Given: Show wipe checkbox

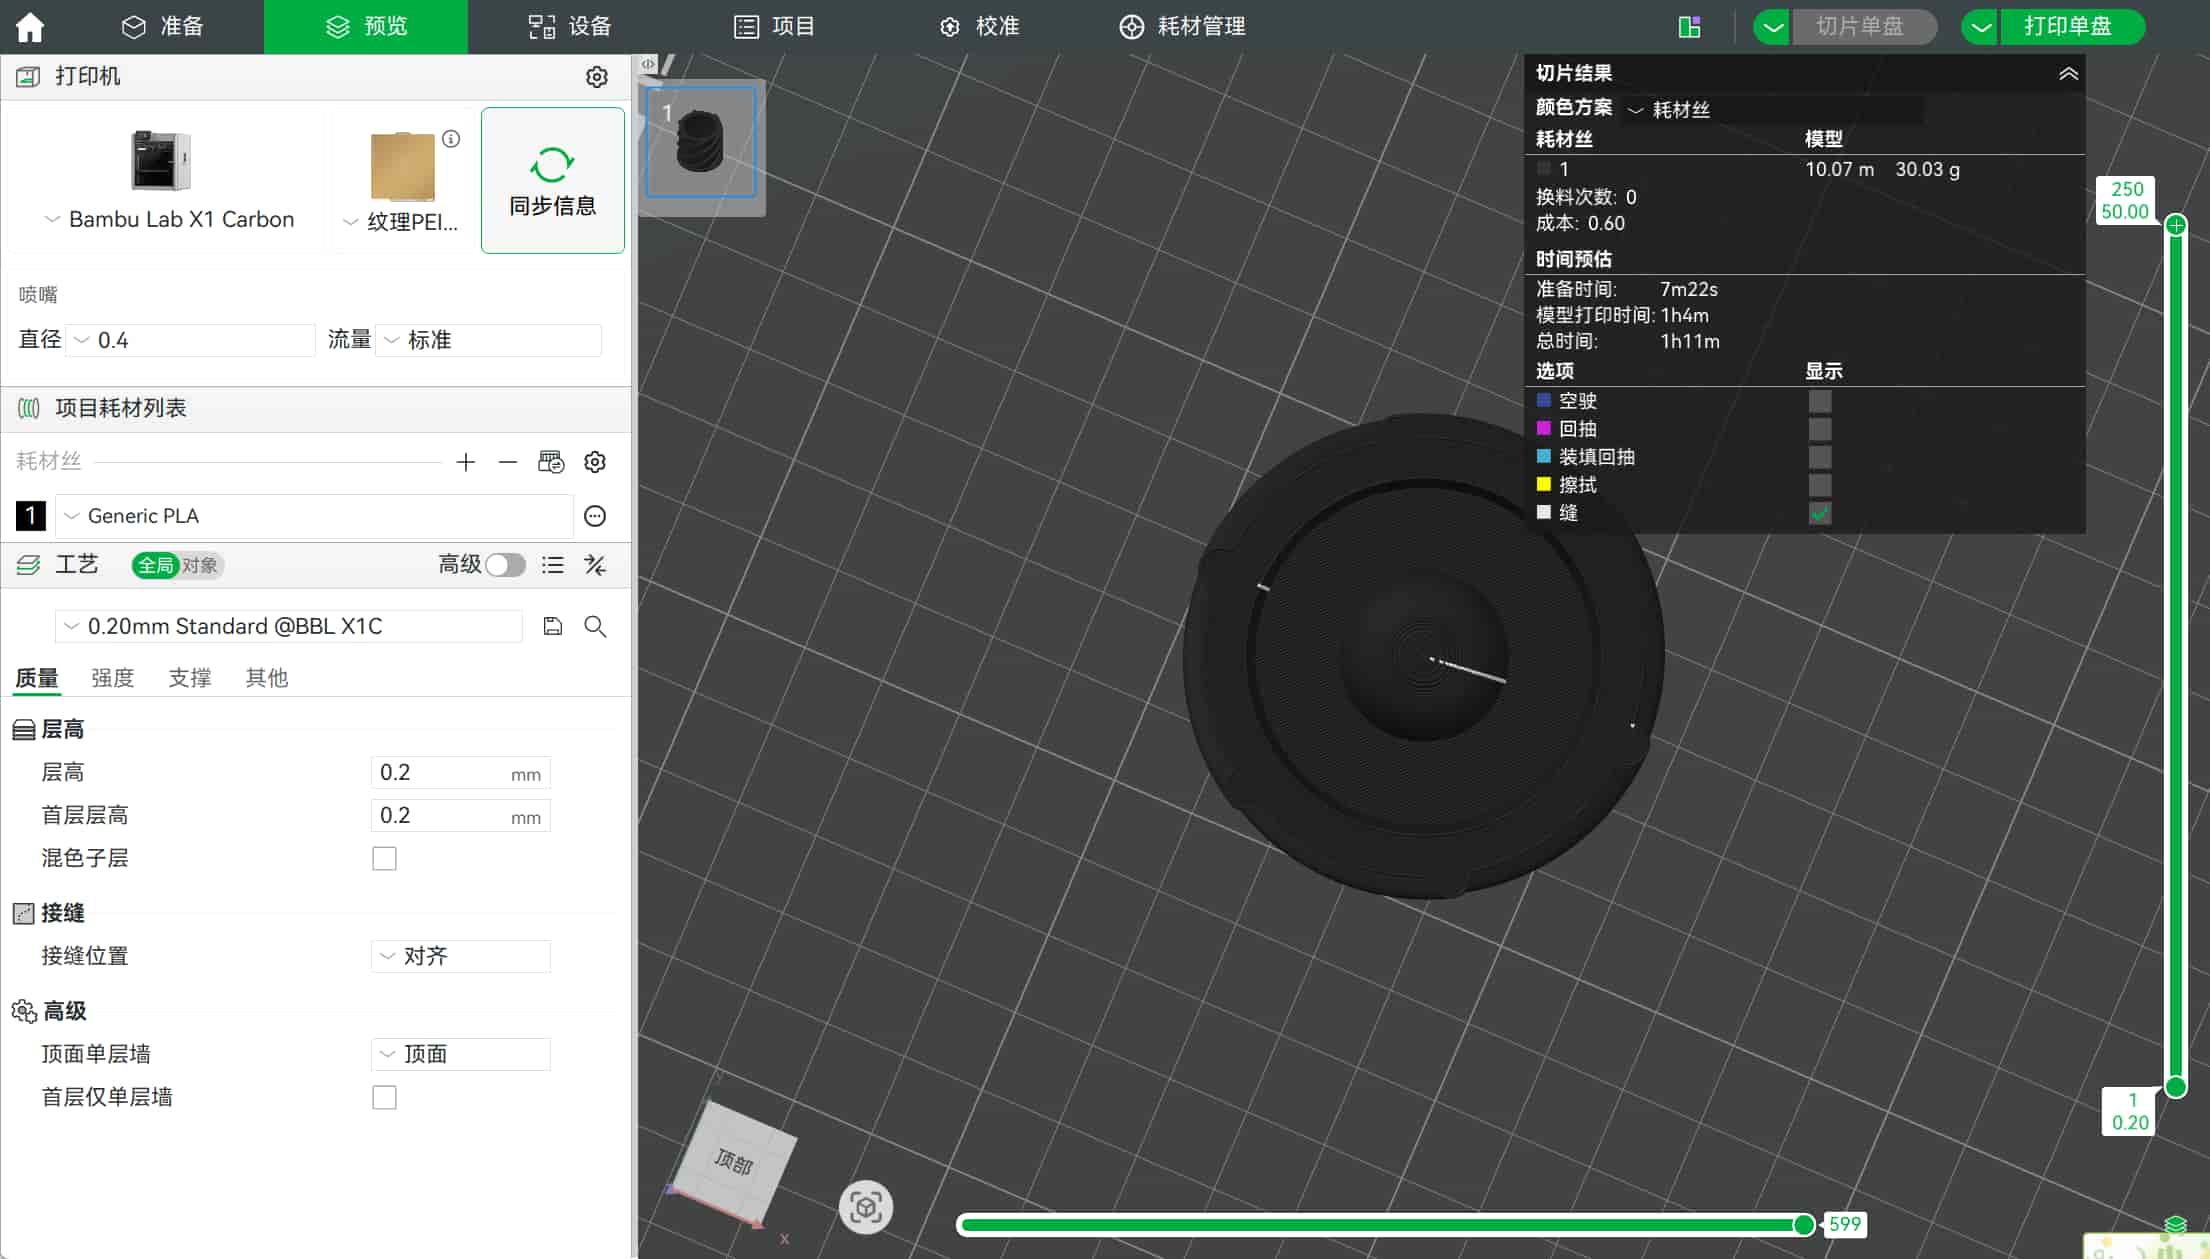Looking at the screenshot, I should (x=1820, y=485).
